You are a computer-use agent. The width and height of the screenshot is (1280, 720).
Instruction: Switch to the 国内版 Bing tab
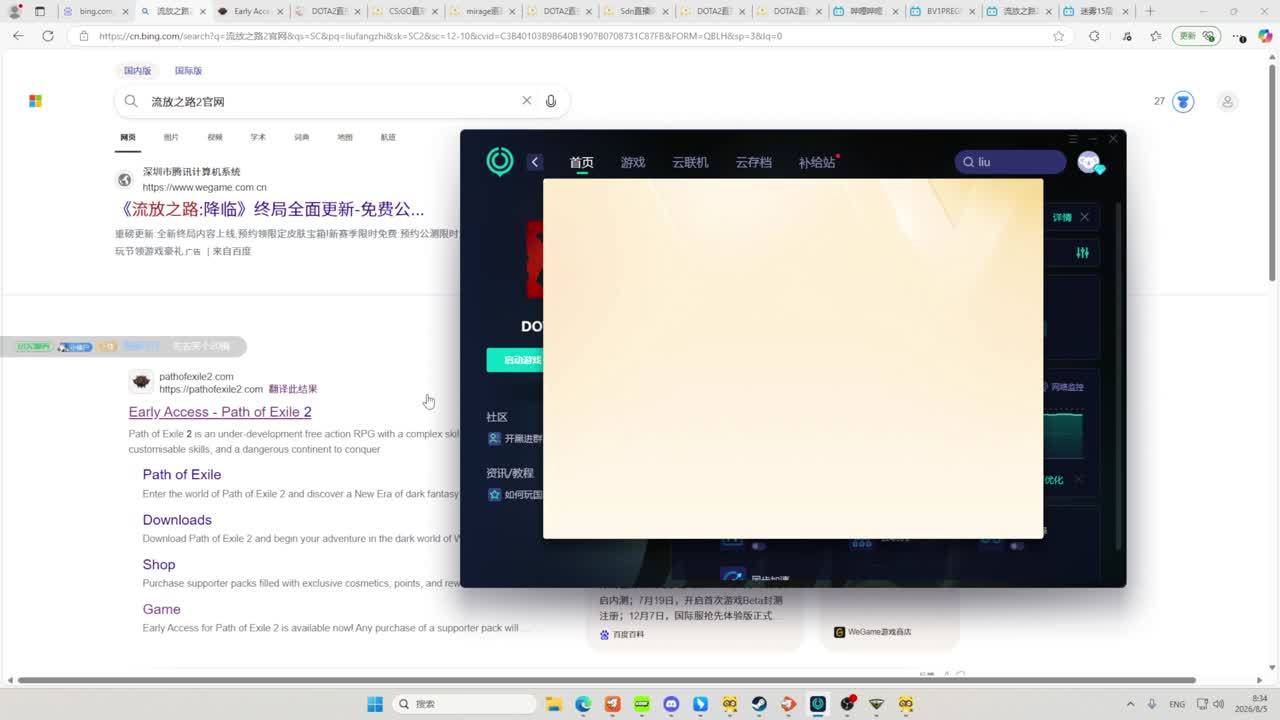[x=138, y=71]
